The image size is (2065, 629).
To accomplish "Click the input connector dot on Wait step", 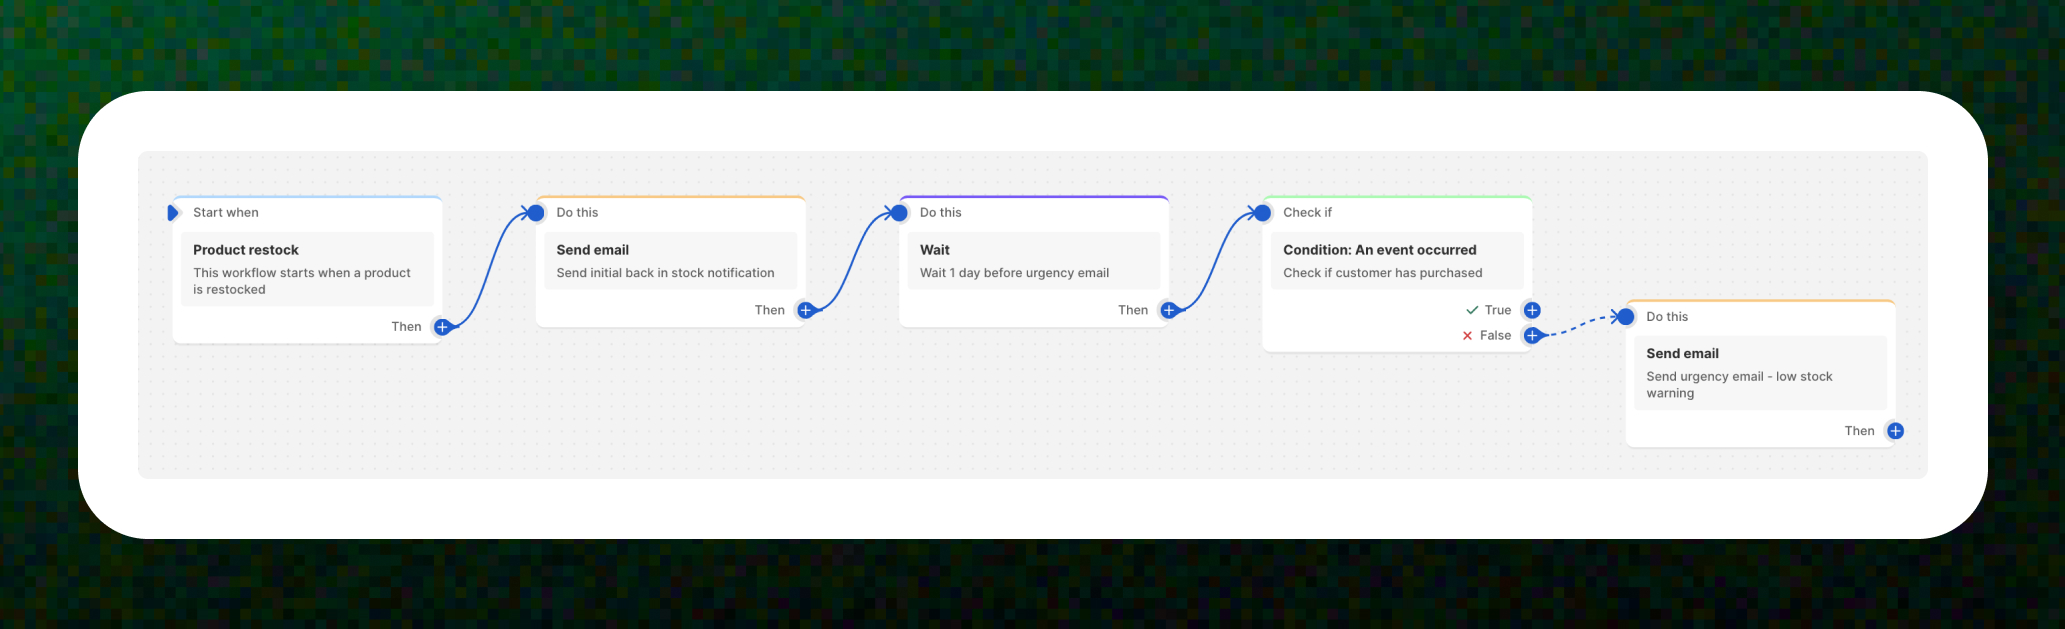I will [899, 213].
